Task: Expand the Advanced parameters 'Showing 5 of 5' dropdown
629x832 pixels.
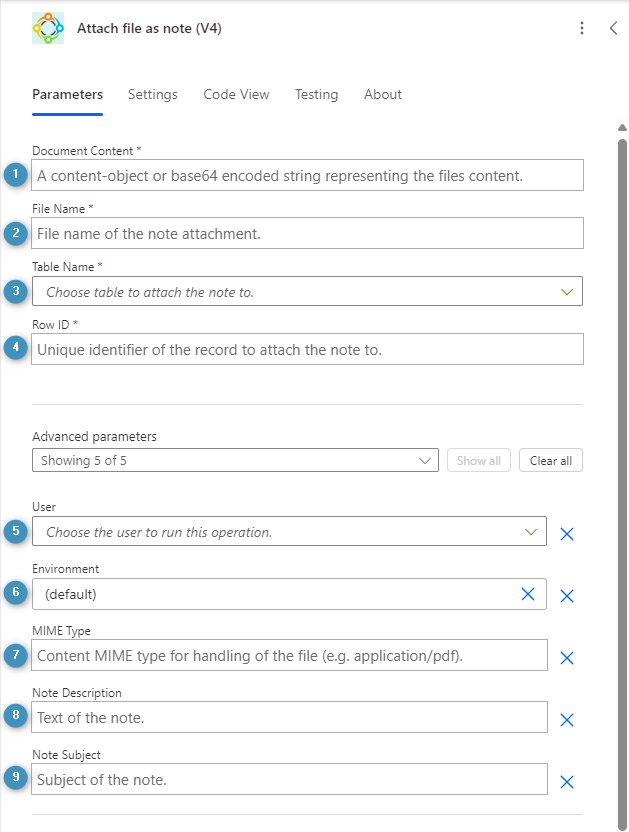Action: 426,461
